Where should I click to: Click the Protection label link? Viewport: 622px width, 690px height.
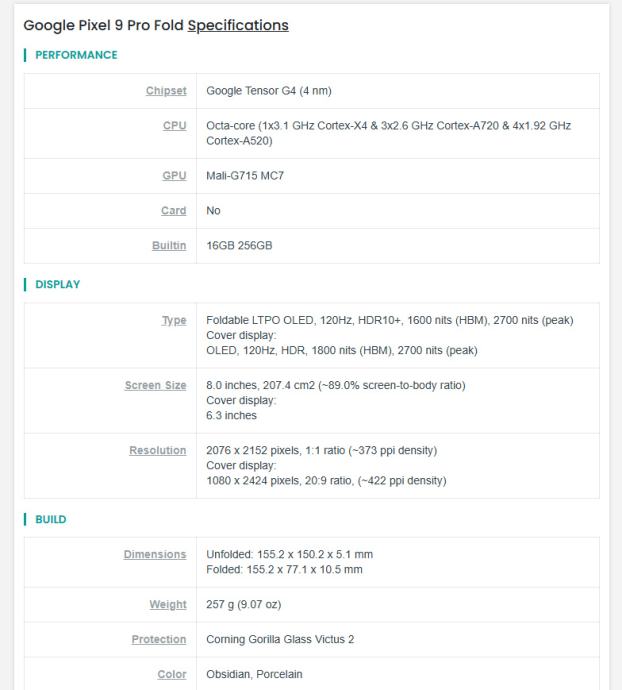[x=158, y=639]
